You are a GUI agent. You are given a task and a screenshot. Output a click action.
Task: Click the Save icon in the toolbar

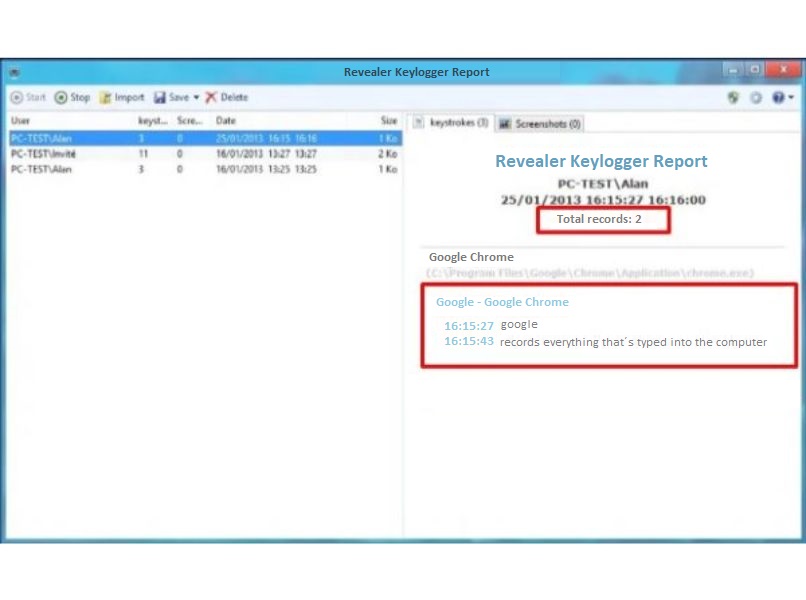coord(158,97)
